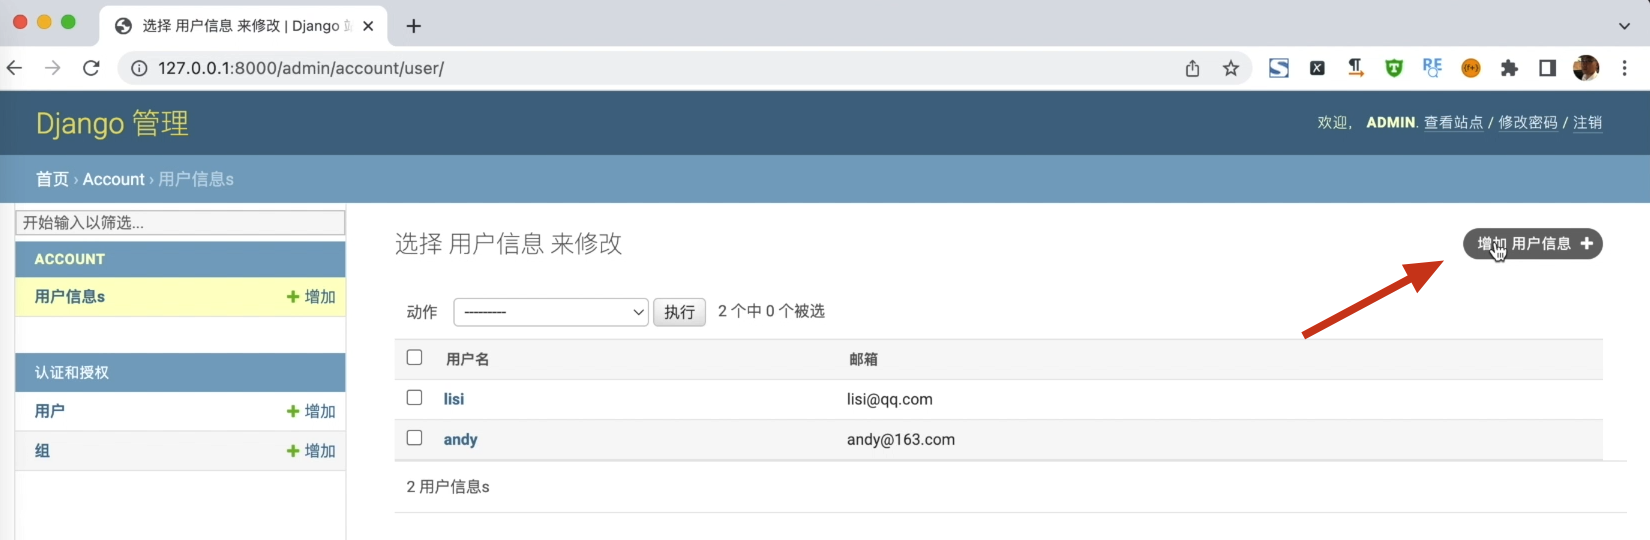Click 增加 next to 组
Viewport: 1650px width, 540px height.
(311, 450)
